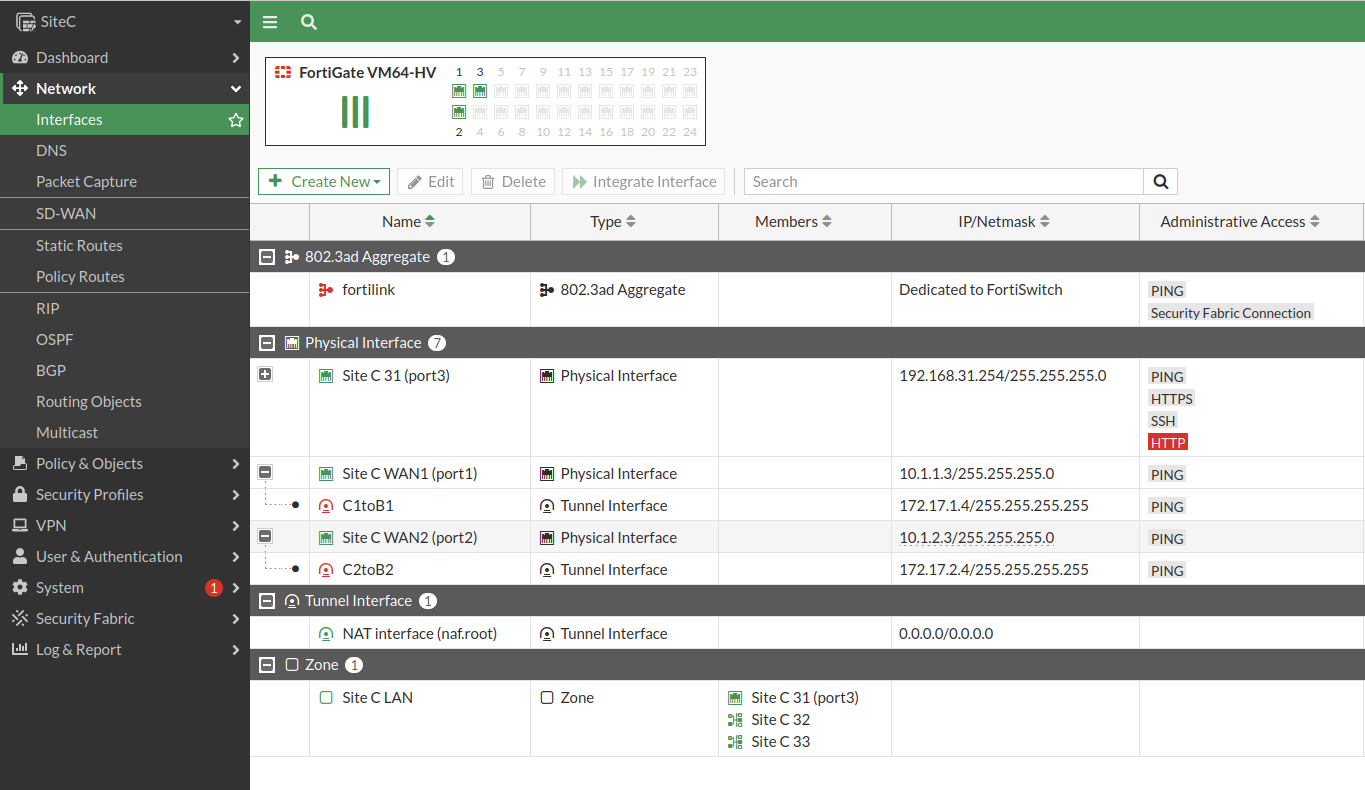Click the NAT interface (naf.root) tunnel icon
The image size is (1365, 790).
[x=326, y=634]
